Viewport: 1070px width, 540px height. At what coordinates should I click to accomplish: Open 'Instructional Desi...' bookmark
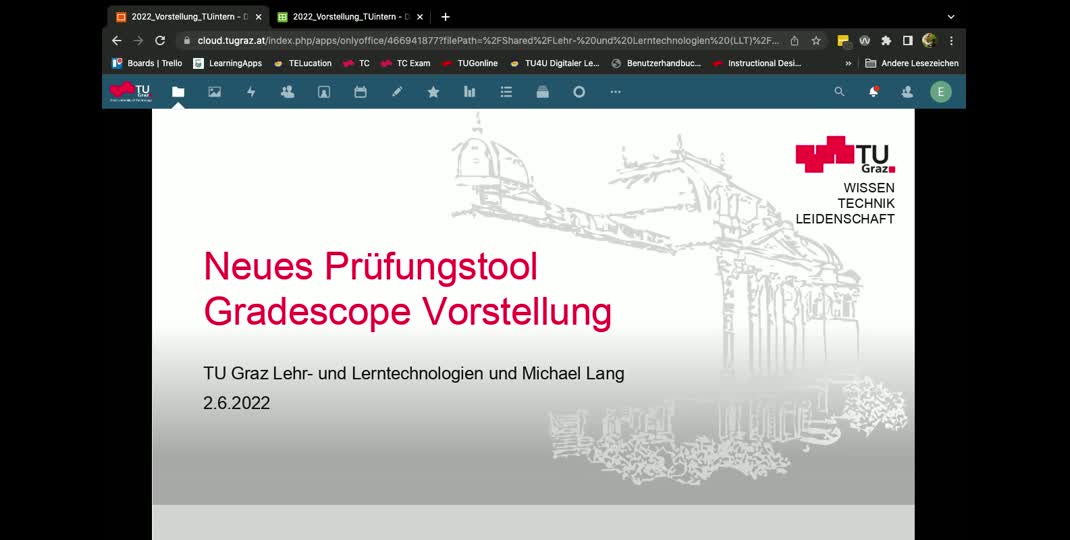757,63
